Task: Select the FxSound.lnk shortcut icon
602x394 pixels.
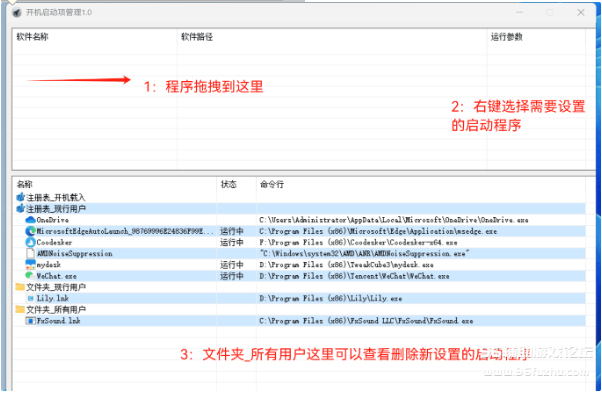Action: pyautogui.click(x=30, y=321)
